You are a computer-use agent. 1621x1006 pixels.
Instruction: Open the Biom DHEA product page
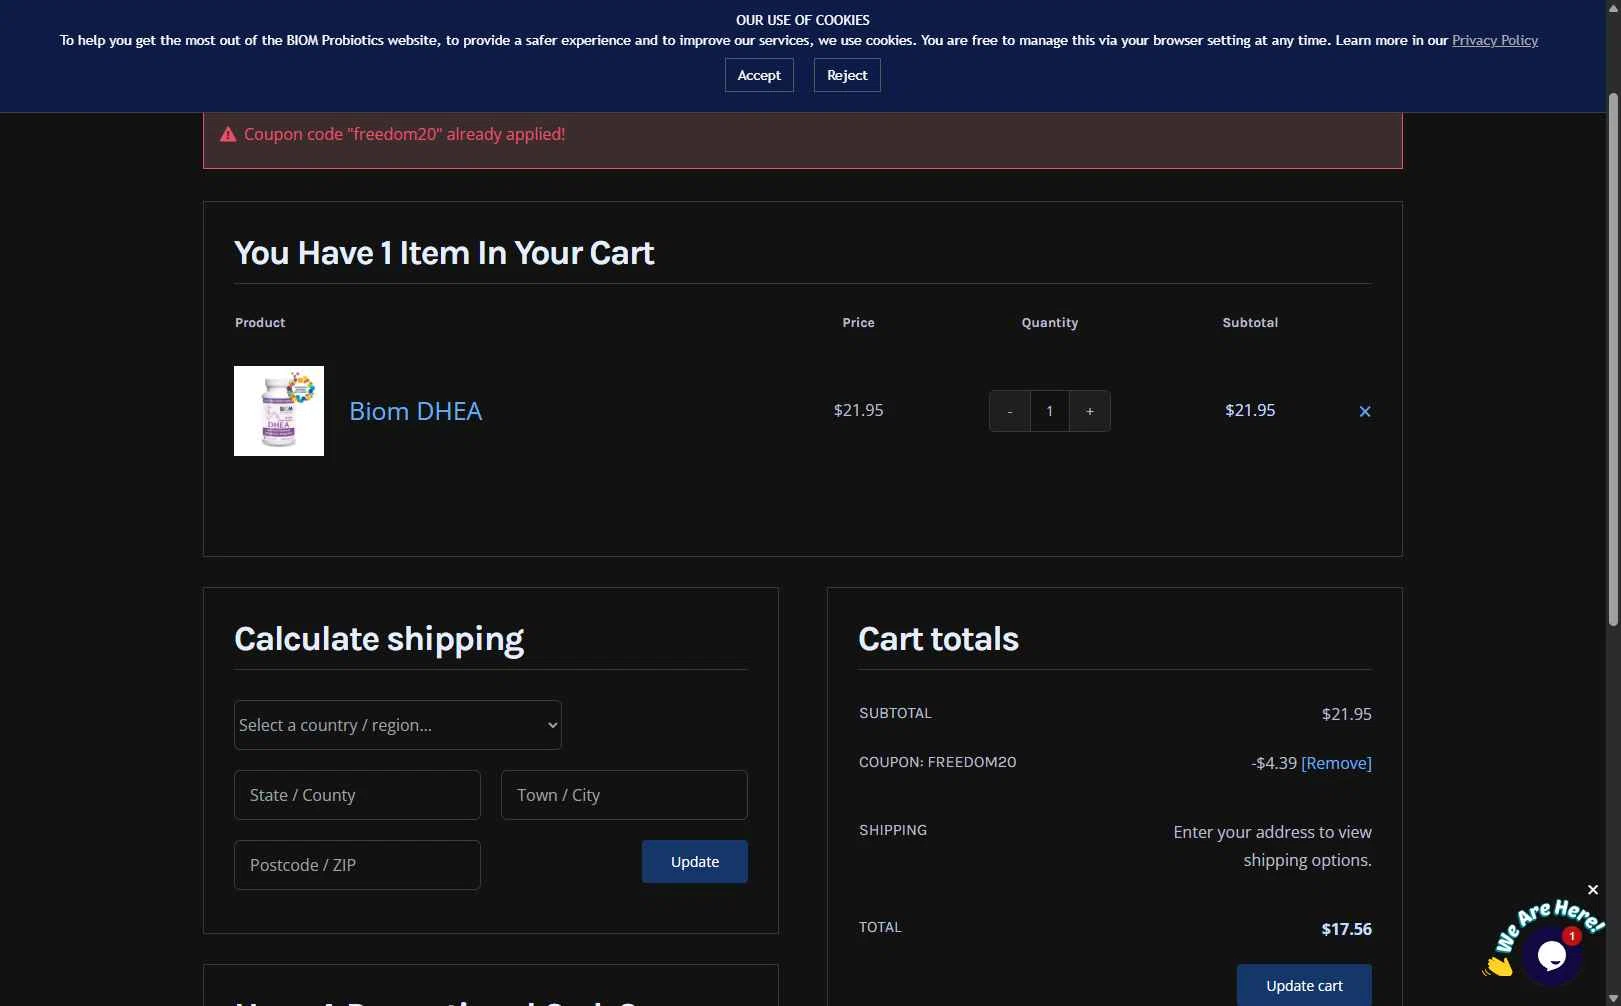415,411
